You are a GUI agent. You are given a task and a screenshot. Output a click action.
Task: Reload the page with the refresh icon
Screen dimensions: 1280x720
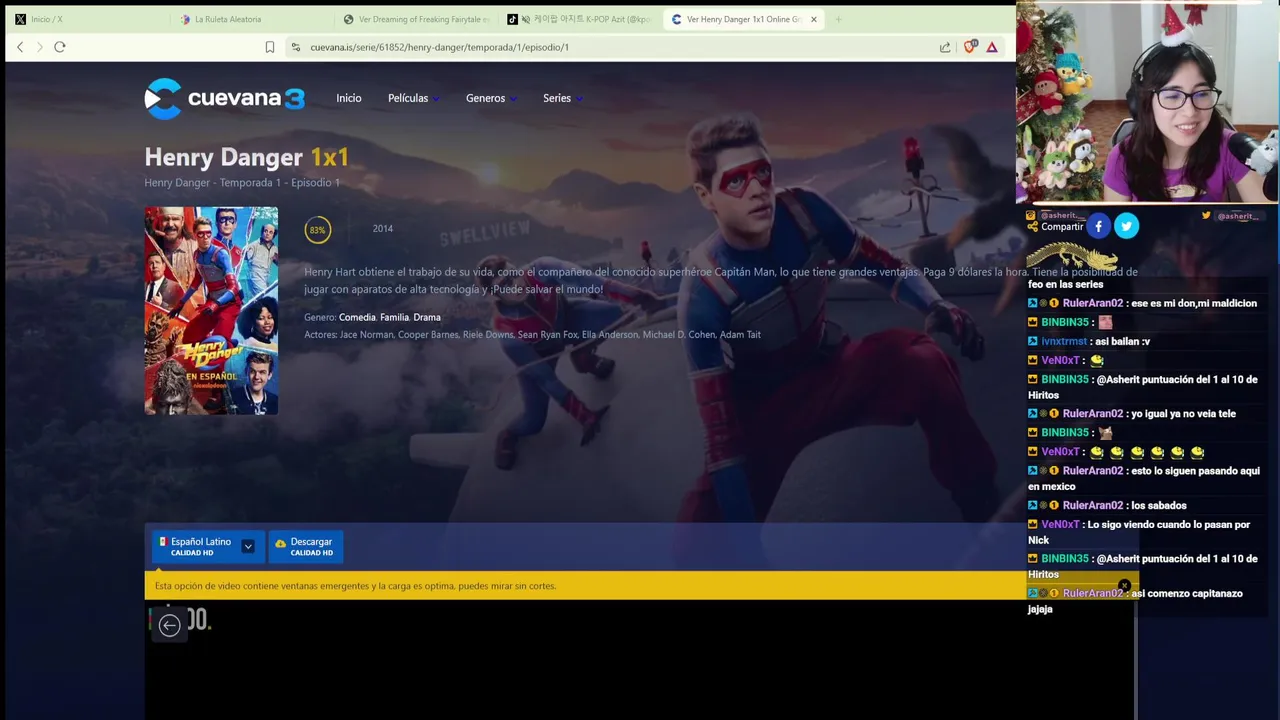tap(60, 47)
